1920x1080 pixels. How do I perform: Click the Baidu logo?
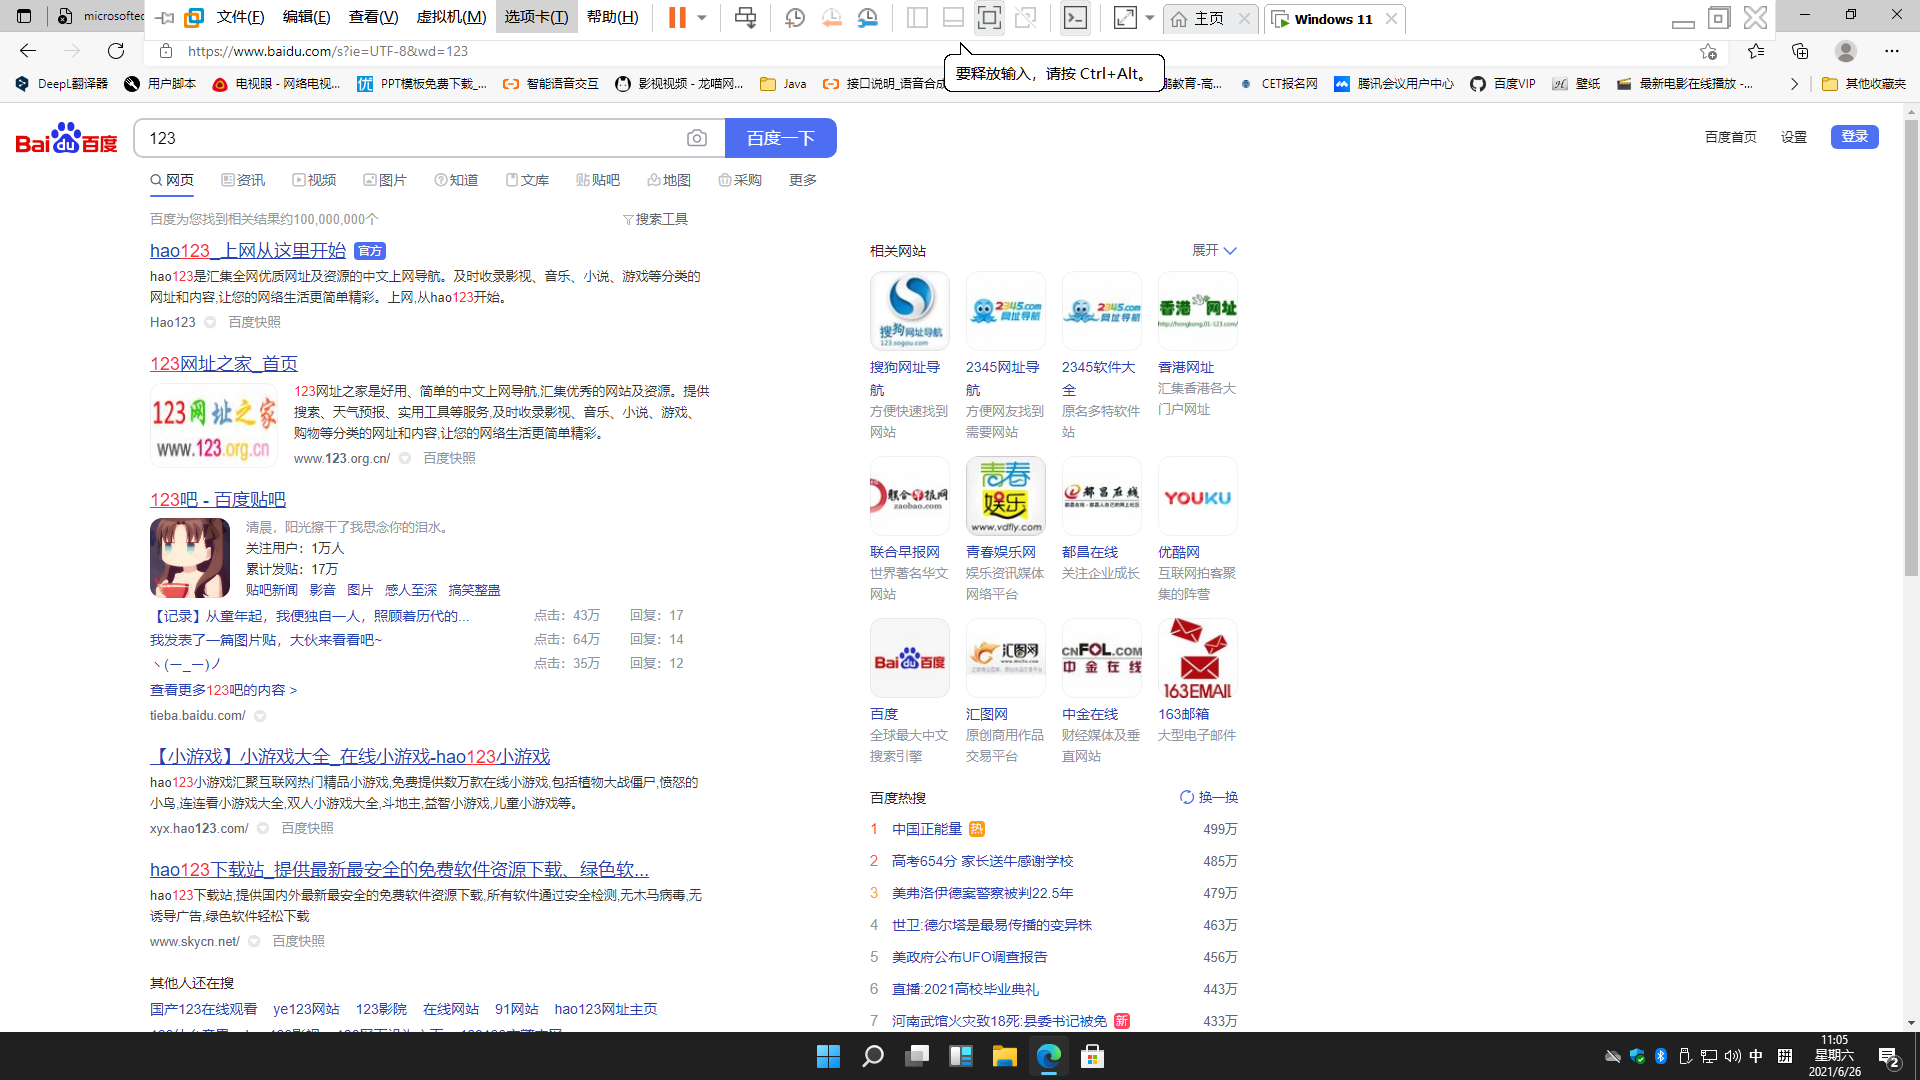(67, 138)
